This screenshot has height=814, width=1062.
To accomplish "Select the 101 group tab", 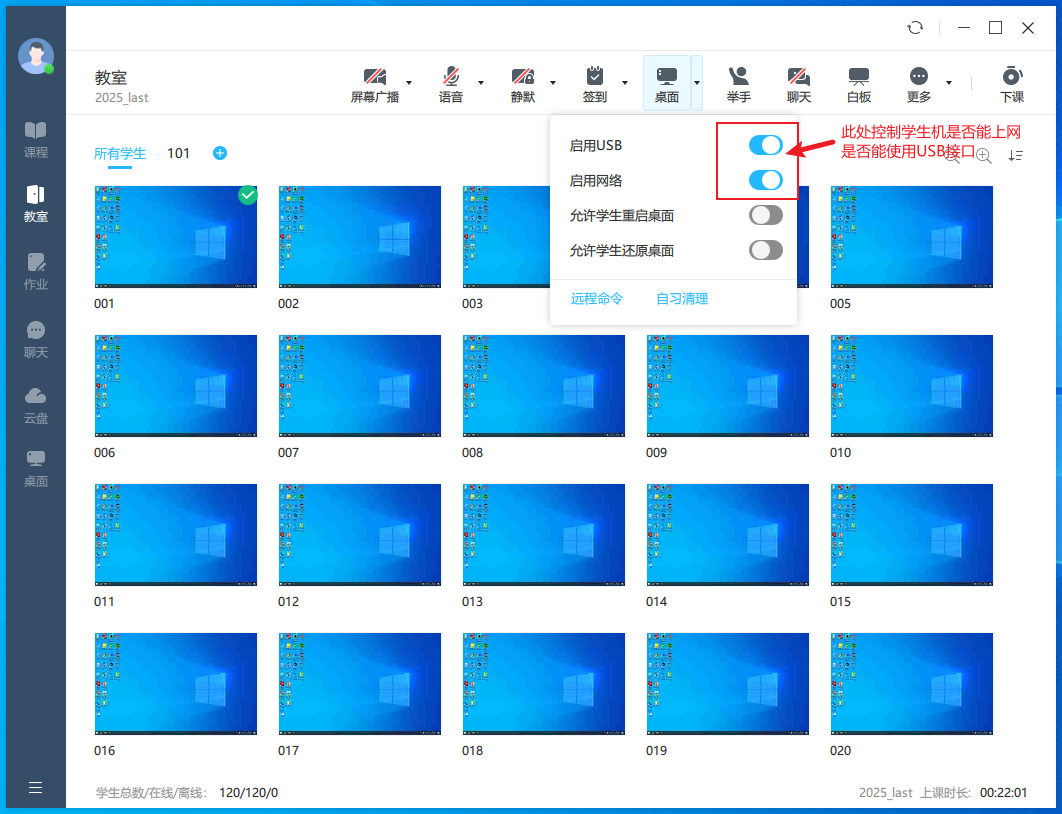I will 179,154.
